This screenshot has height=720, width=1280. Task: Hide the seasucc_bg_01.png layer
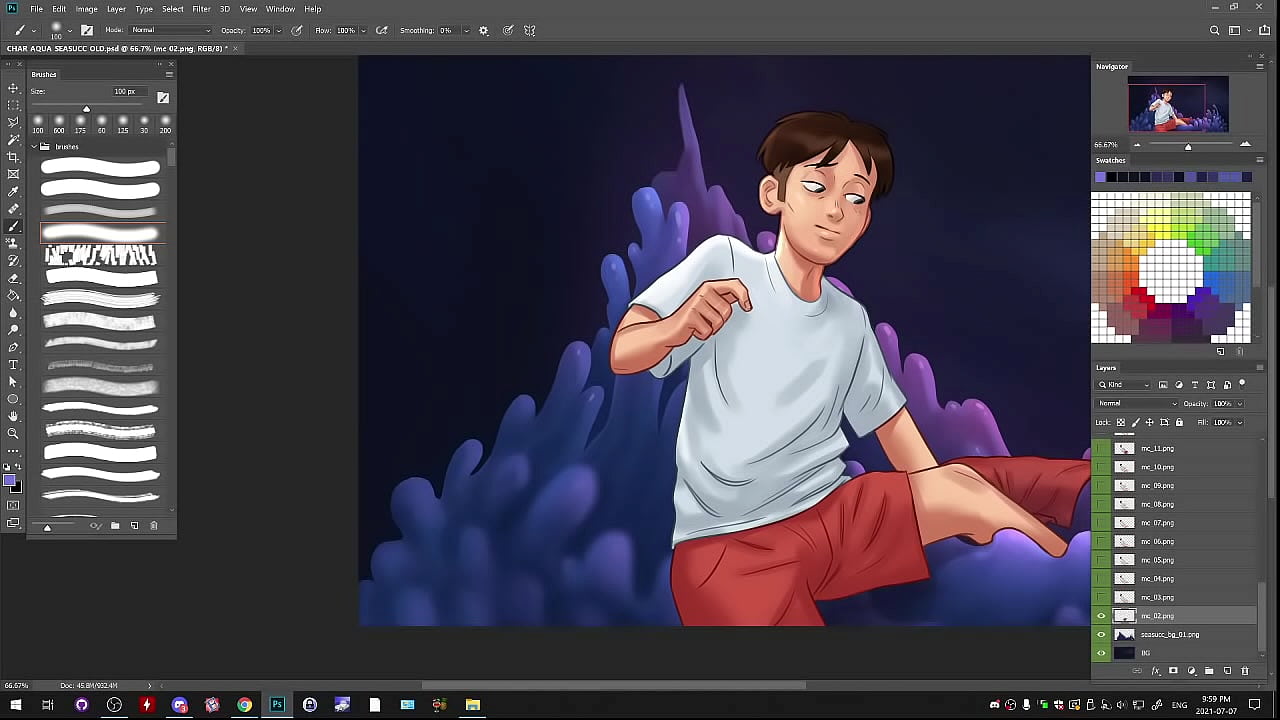tap(1101, 635)
